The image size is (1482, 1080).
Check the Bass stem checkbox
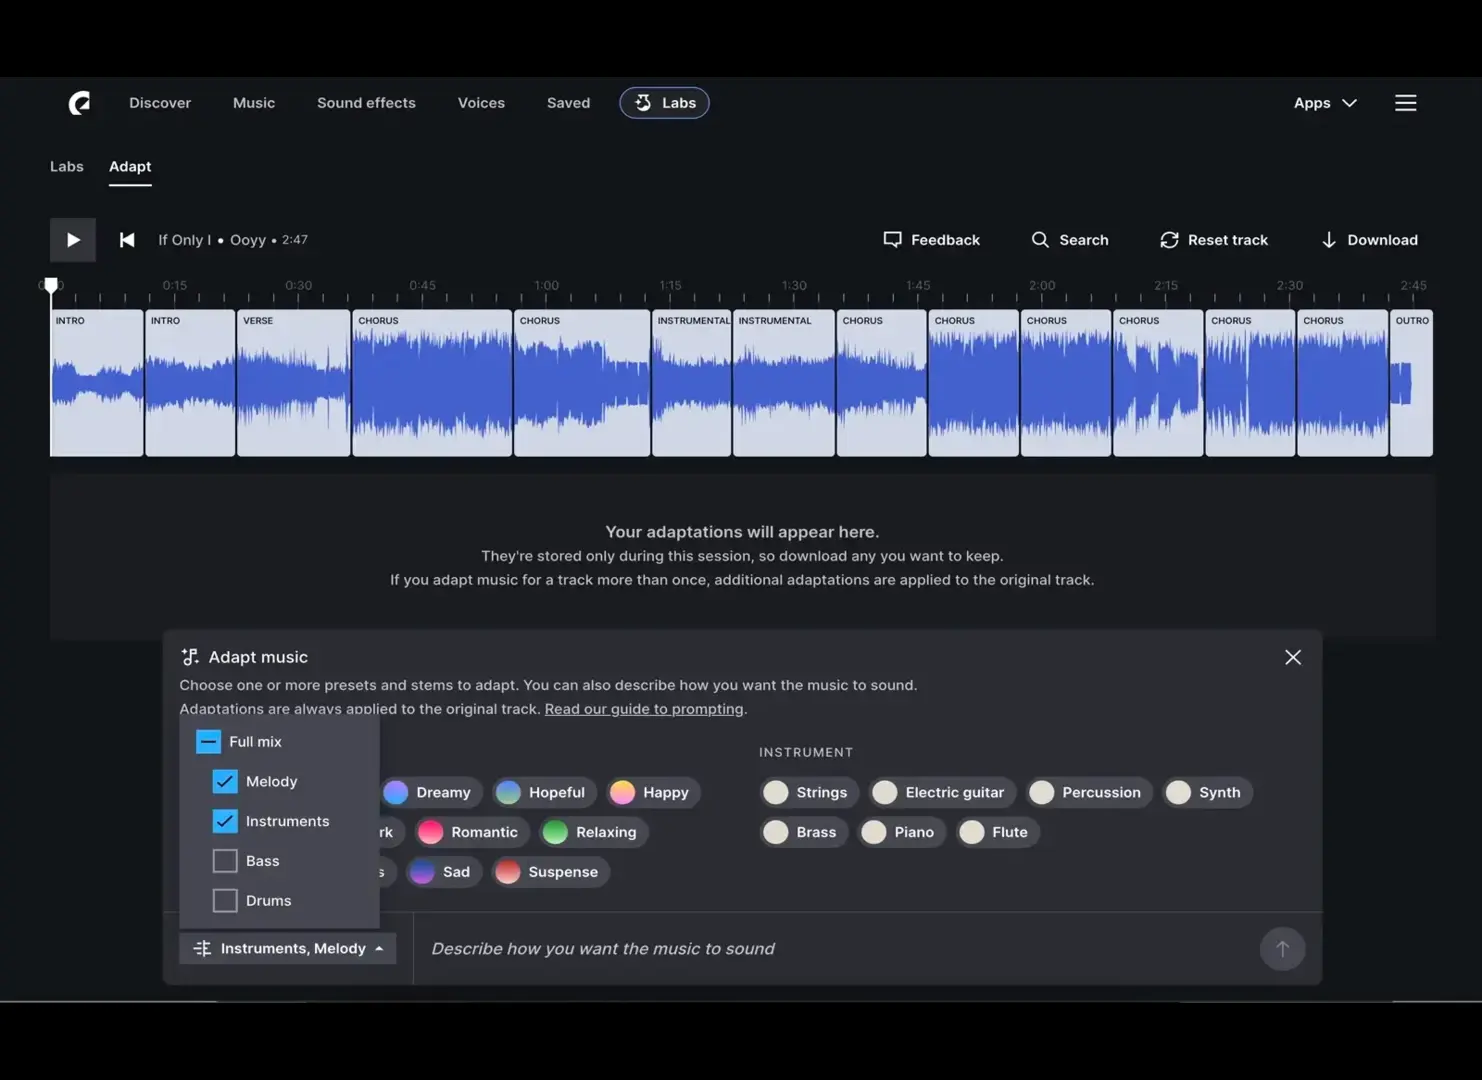pos(224,860)
